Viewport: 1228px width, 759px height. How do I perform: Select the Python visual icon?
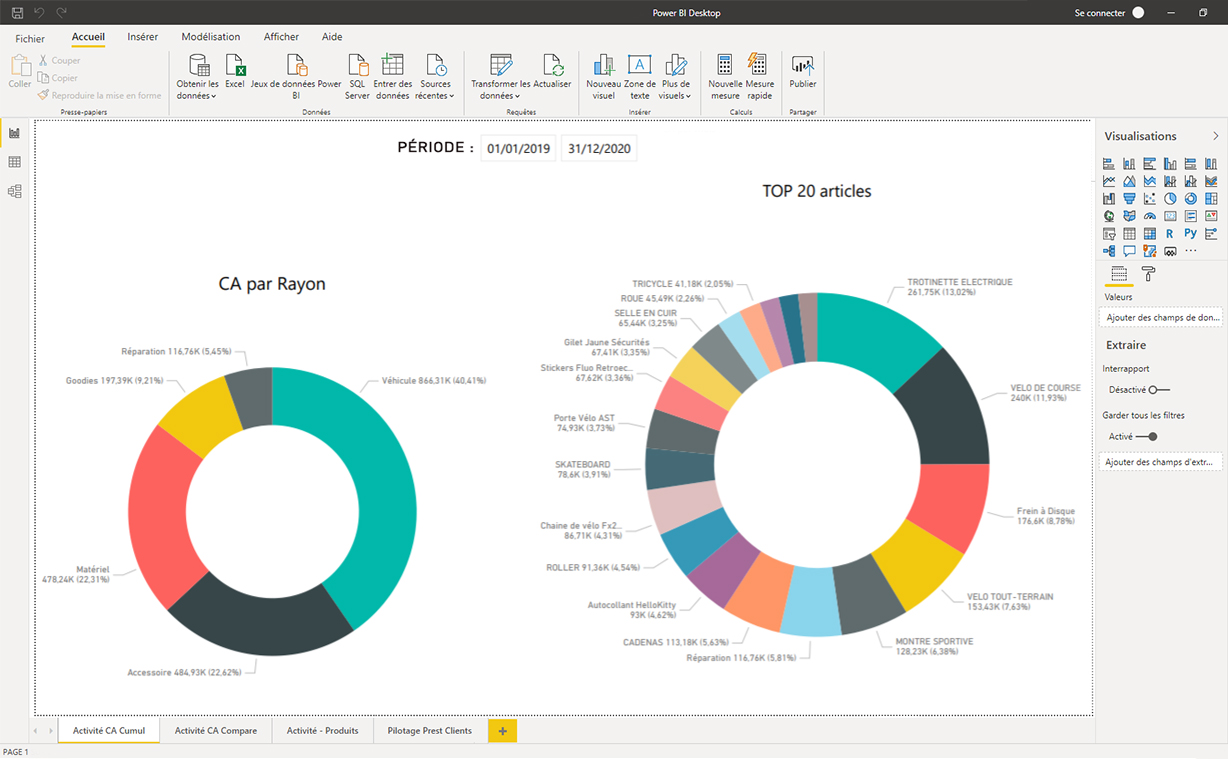click(1190, 233)
